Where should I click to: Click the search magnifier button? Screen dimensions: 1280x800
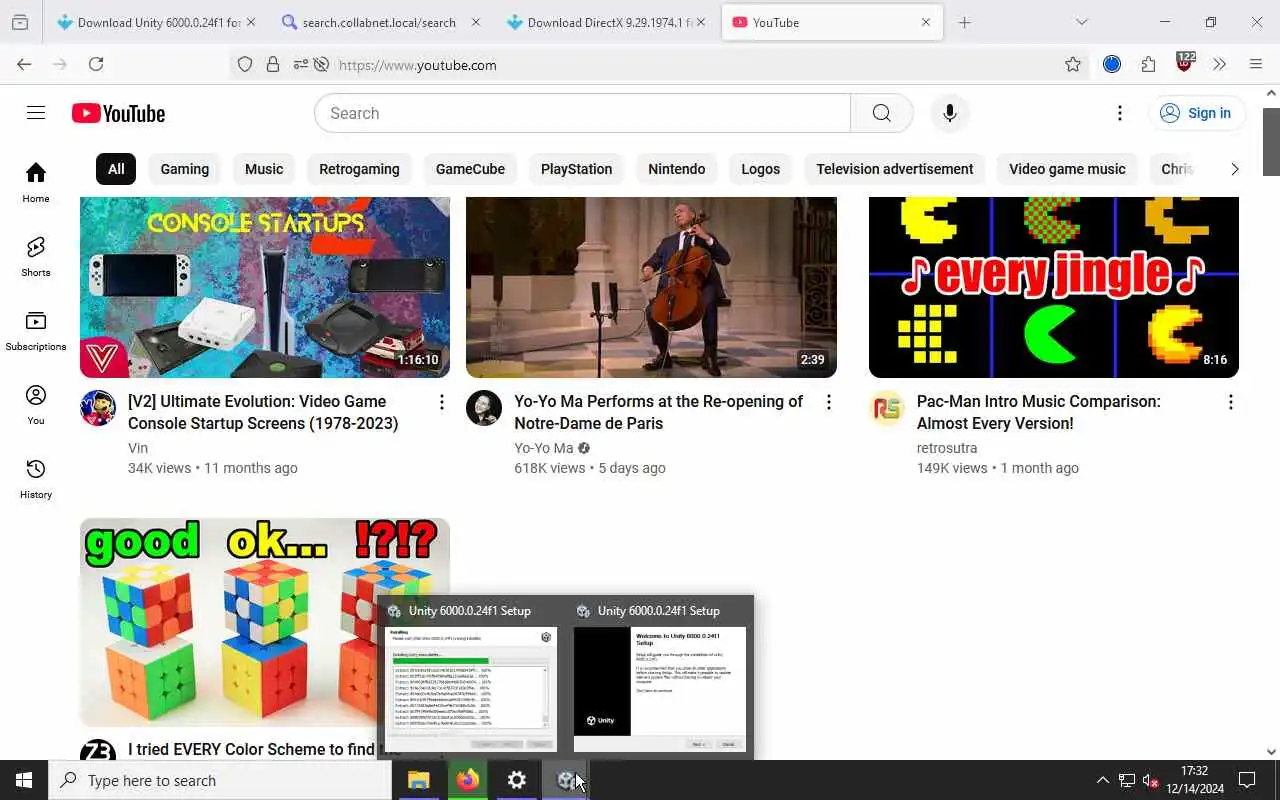(881, 113)
